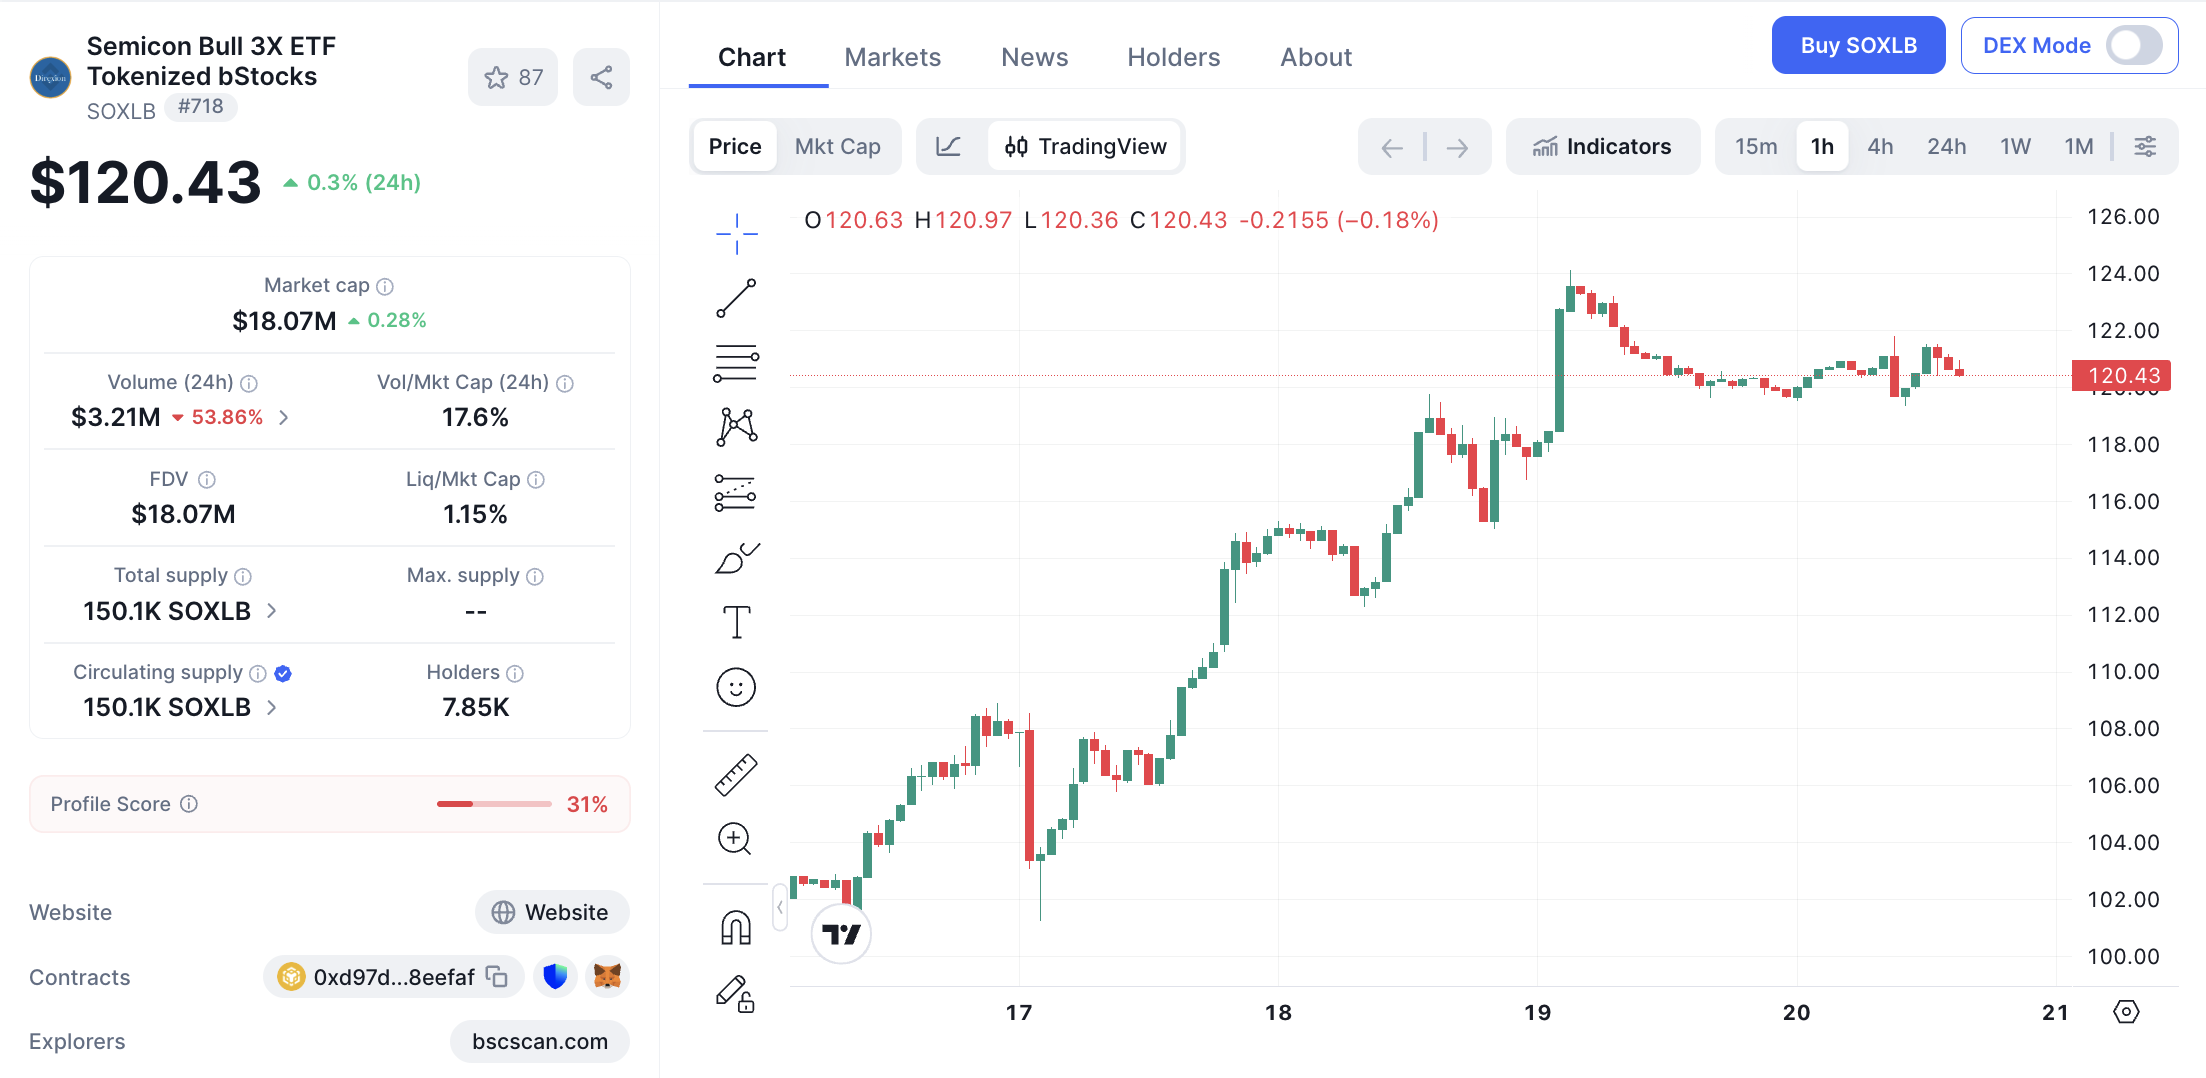This screenshot has width=2206, height=1078.
Task: Select the crosshair cursor tool
Action: tap(736, 233)
